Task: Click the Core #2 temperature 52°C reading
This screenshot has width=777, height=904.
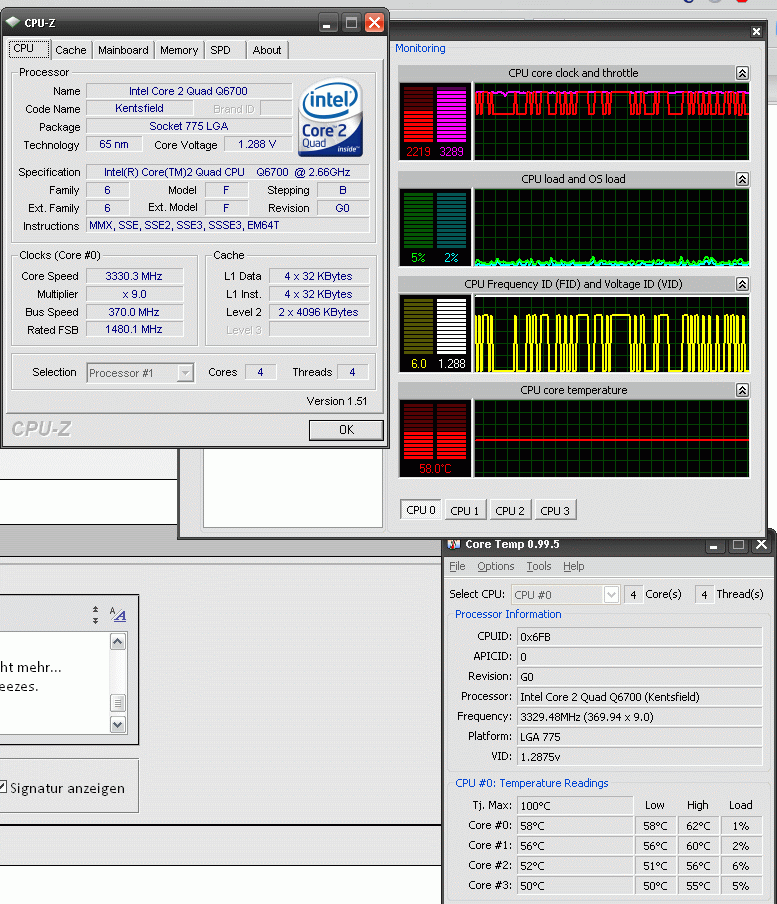Action: (x=575, y=865)
